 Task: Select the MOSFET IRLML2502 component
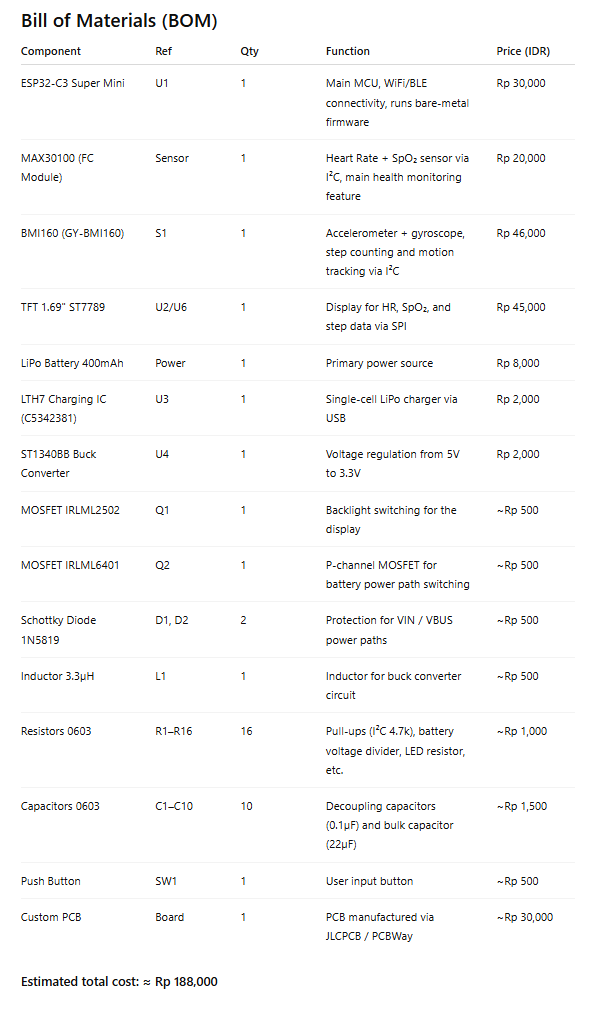[x=70, y=510]
